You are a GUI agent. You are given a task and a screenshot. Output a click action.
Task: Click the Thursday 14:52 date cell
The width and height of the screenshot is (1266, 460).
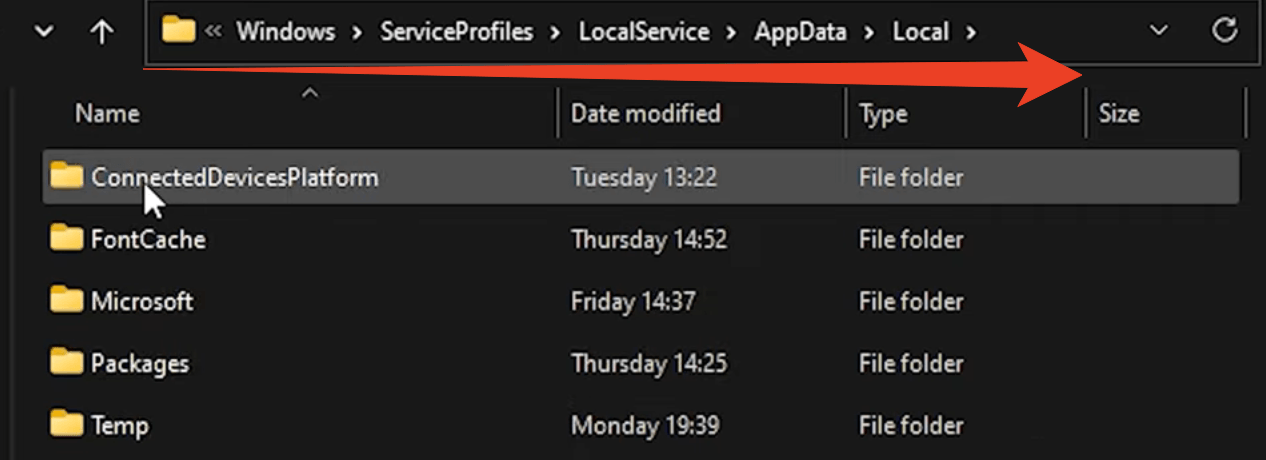coord(649,240)
